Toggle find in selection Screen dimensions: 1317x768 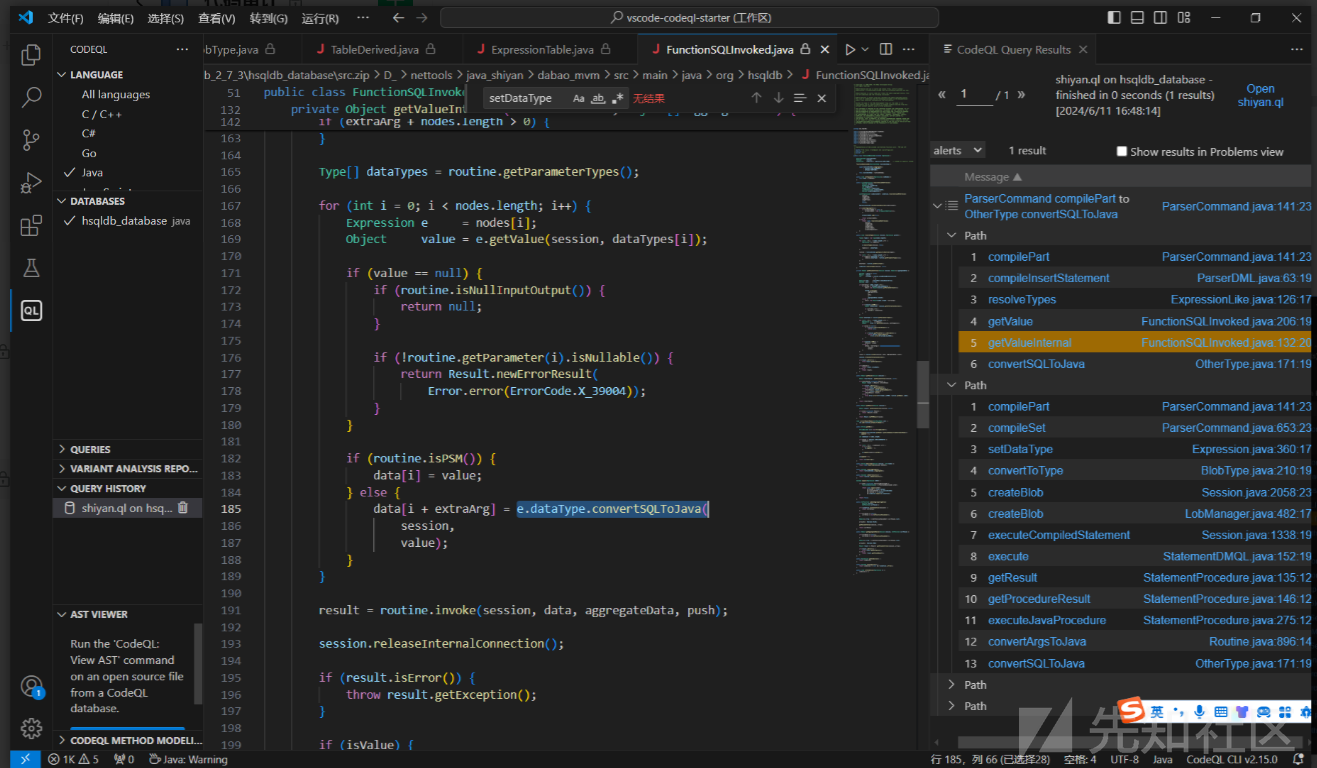tap(800, 98)
